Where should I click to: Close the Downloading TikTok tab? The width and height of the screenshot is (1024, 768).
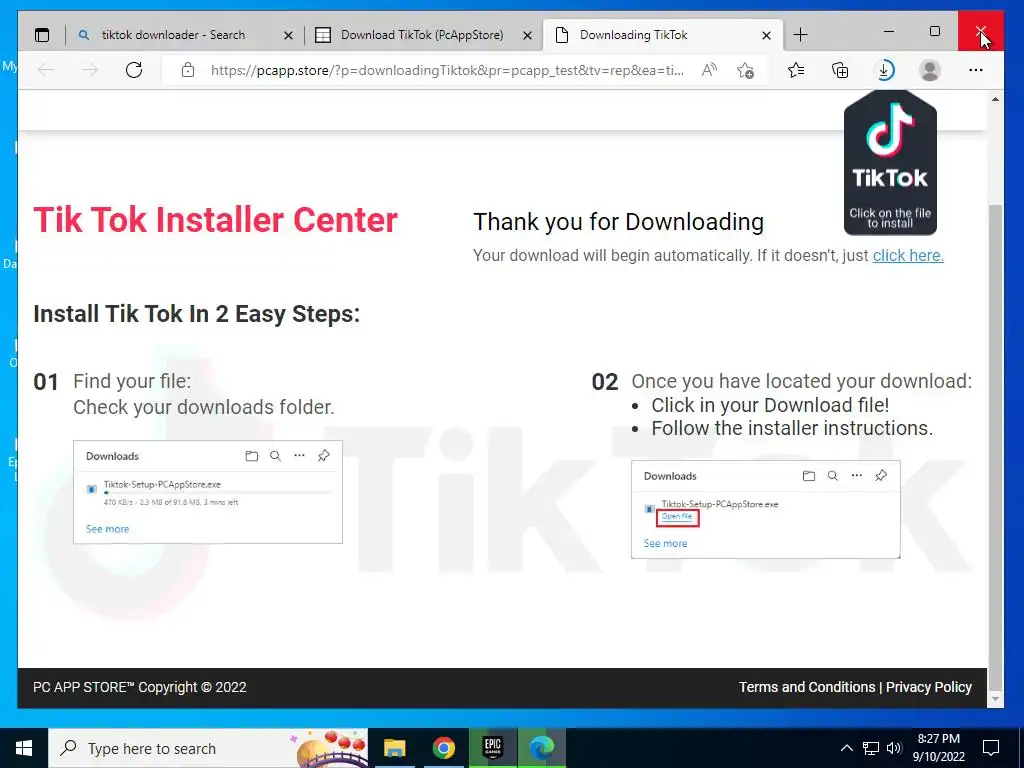coord(767,35)
